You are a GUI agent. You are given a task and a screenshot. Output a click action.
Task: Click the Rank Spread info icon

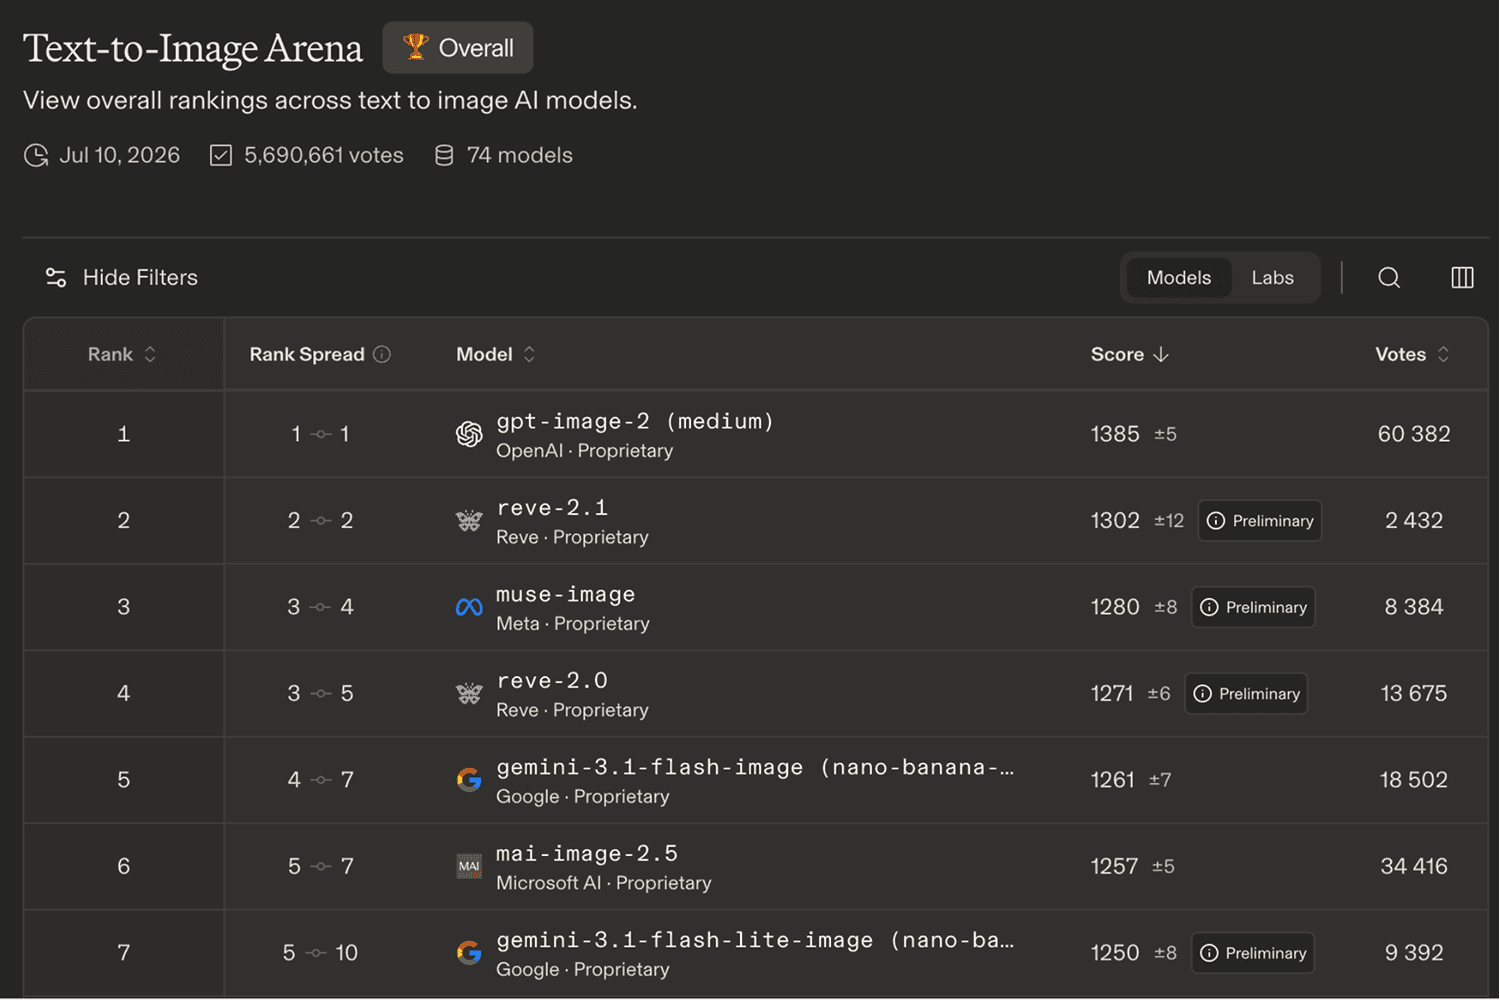[x=382, y=354]
